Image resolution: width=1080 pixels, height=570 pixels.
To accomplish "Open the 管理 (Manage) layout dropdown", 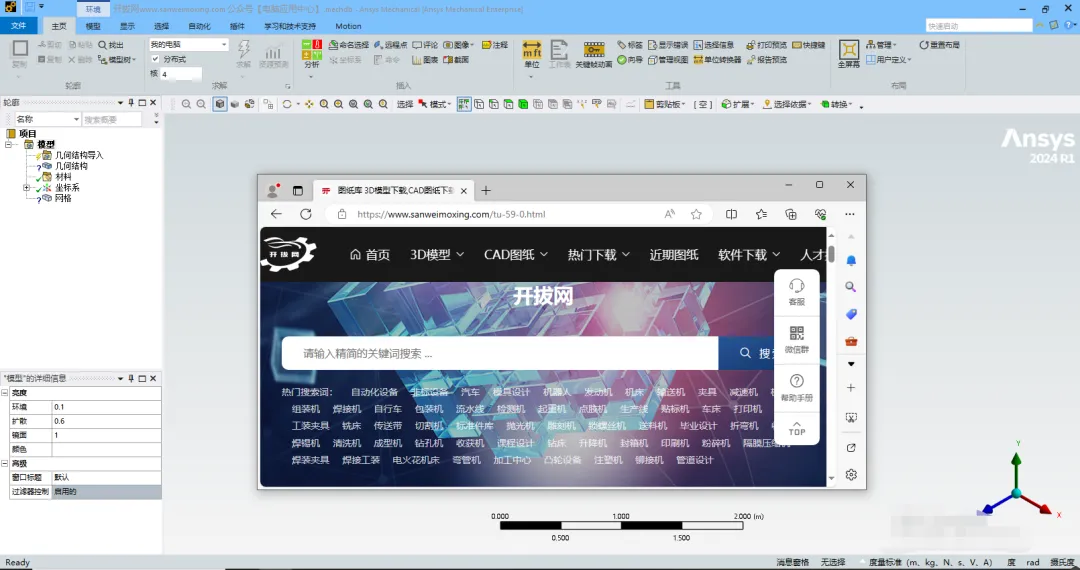I will click(x=881, y=45).
